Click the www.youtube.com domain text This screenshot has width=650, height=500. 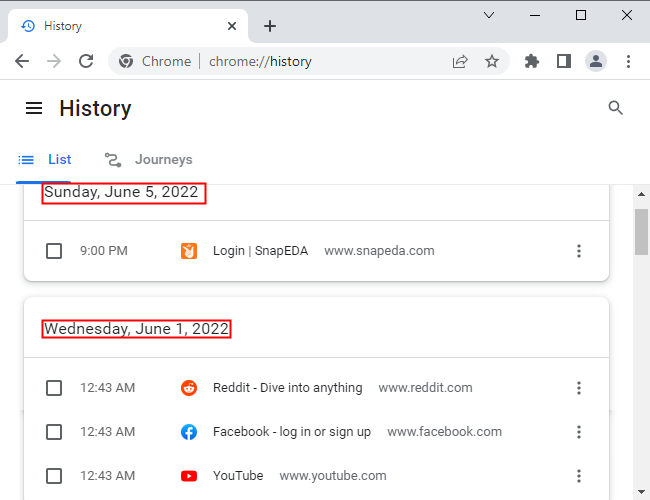point(333,476)
